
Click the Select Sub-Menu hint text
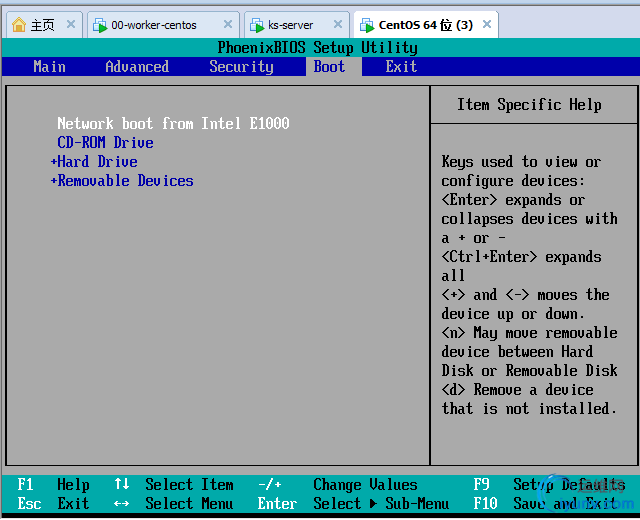tap(381, 504)
